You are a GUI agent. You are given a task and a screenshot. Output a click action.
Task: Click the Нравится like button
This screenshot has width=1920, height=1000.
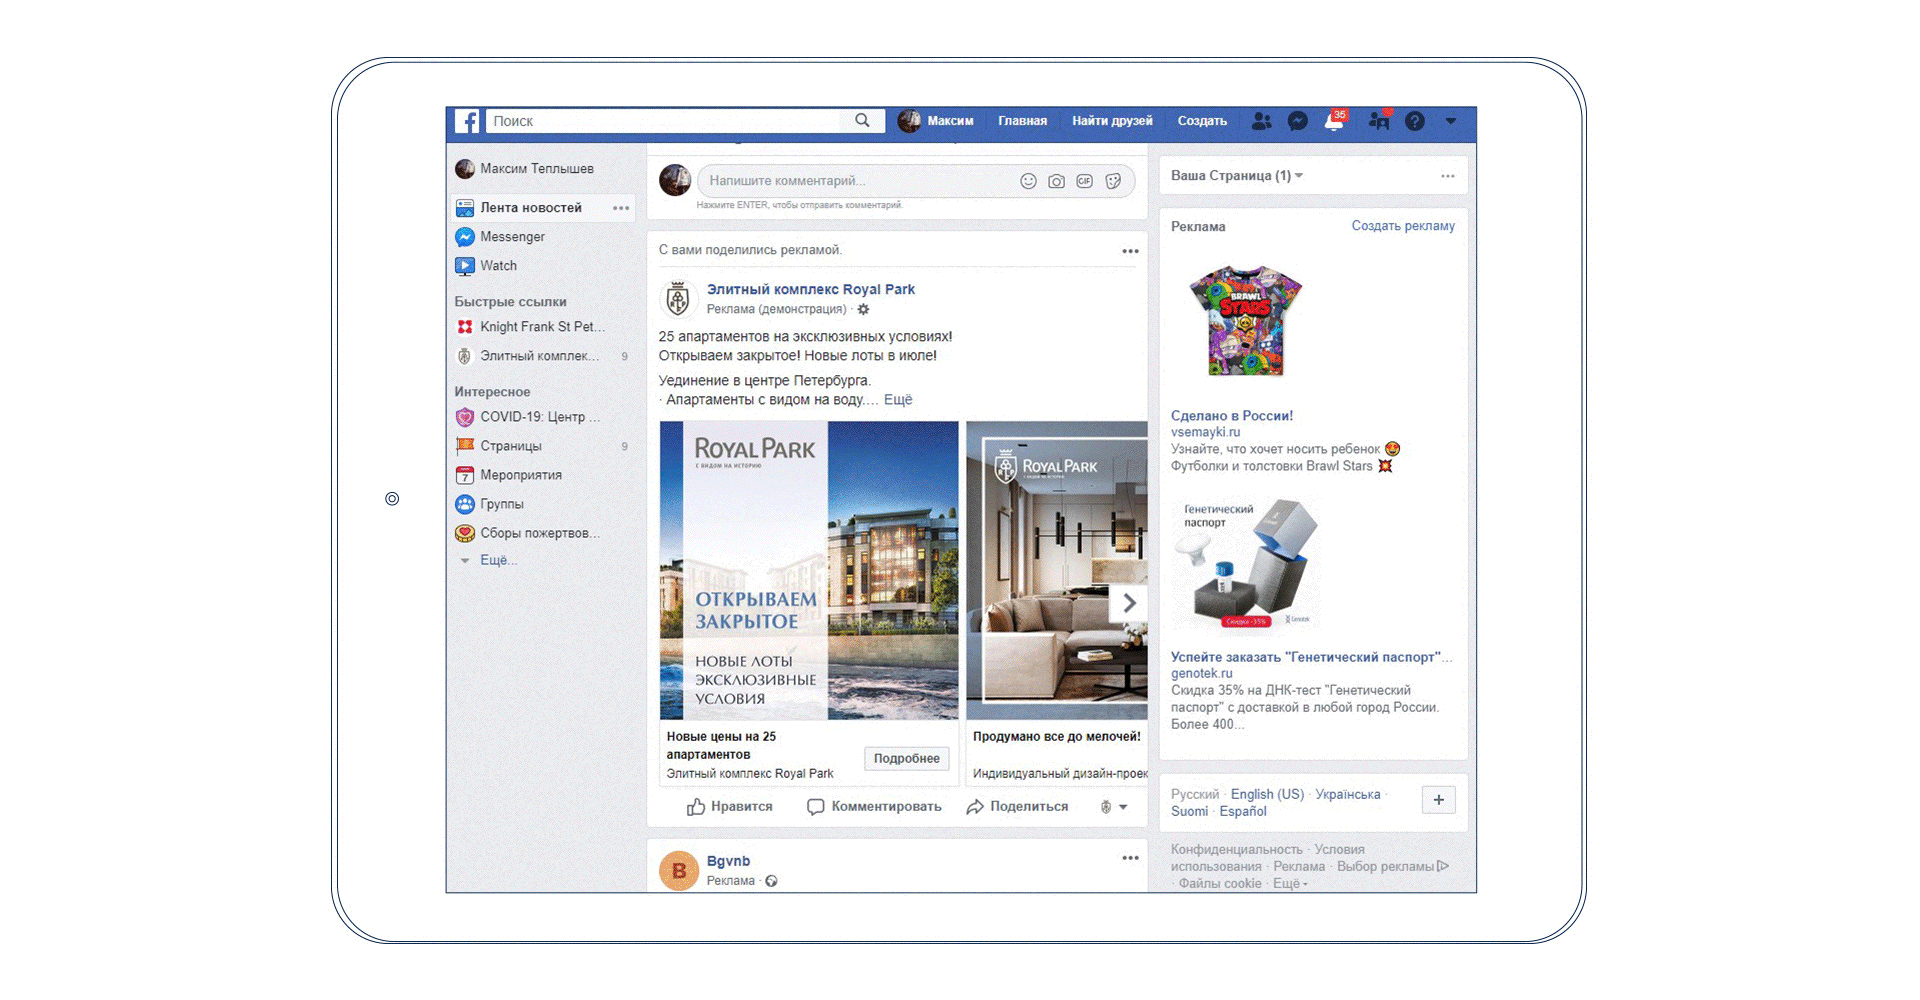pos(730,807)
